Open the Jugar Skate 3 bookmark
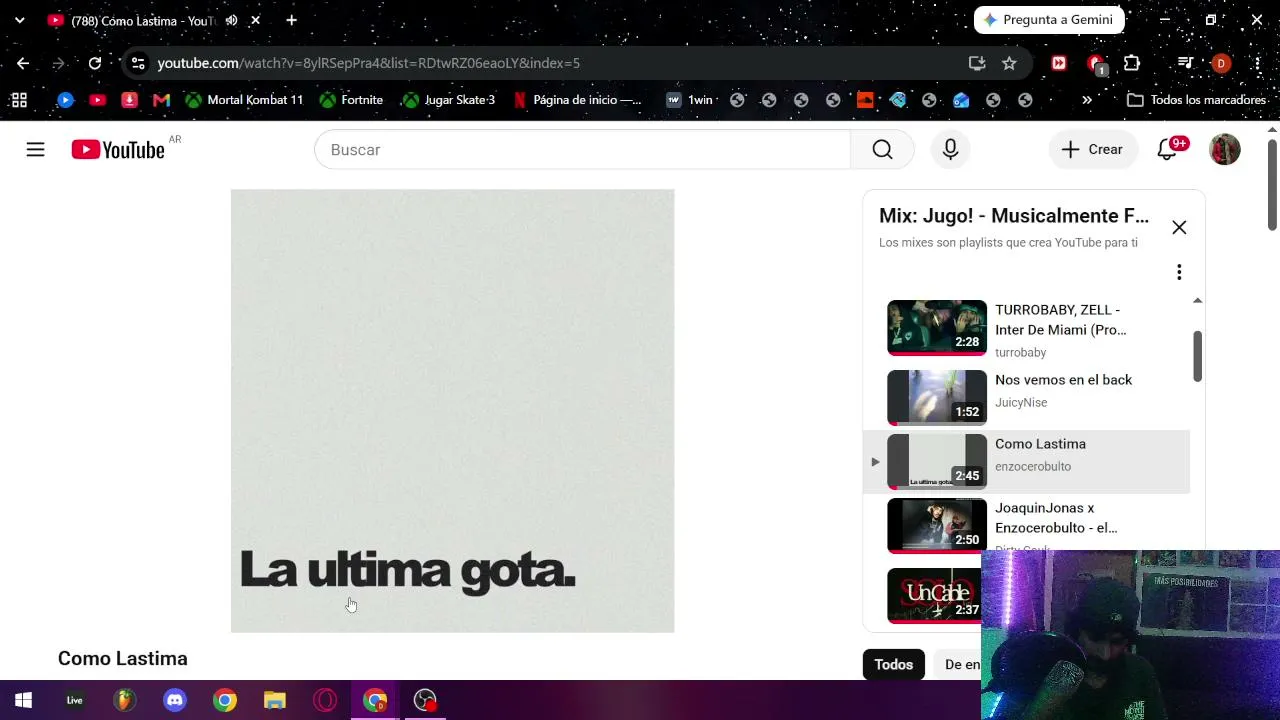Viewport: 1280px width, 720px height. tap(448, 100)
